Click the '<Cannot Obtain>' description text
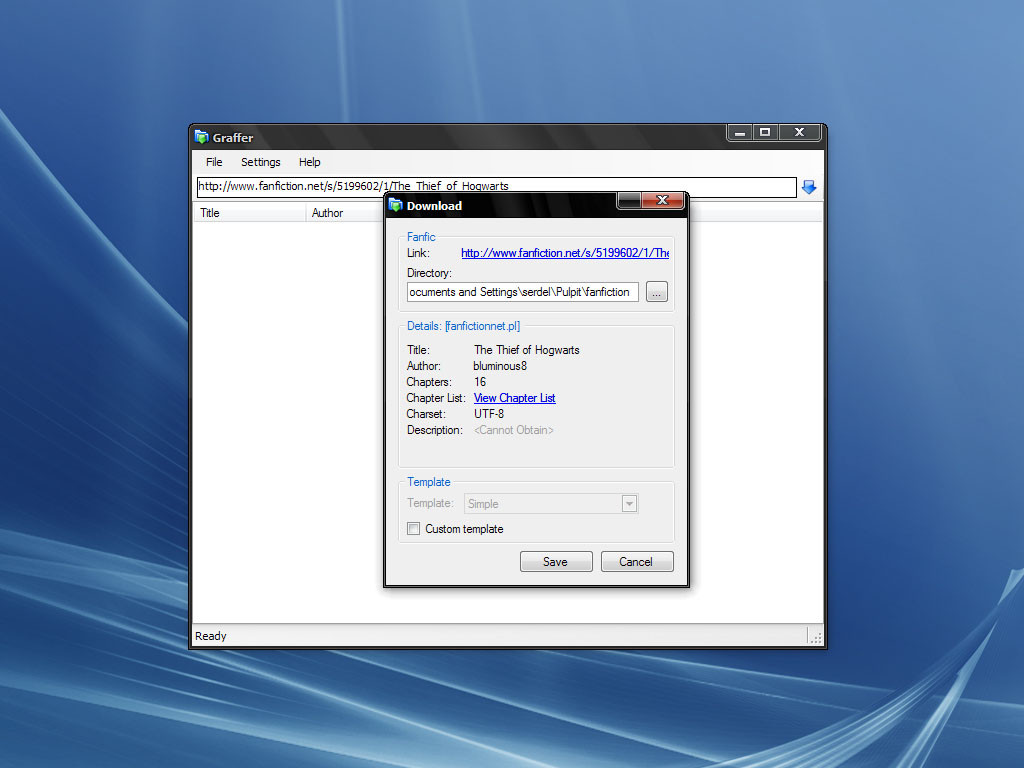 point(514,430)
